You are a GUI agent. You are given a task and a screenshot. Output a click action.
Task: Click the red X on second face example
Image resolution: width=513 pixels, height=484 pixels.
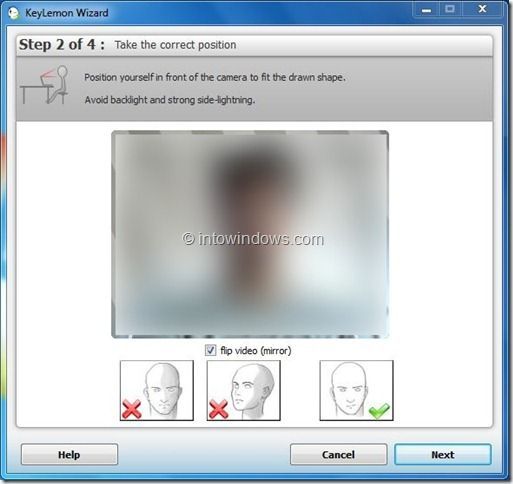click(218, 409)
